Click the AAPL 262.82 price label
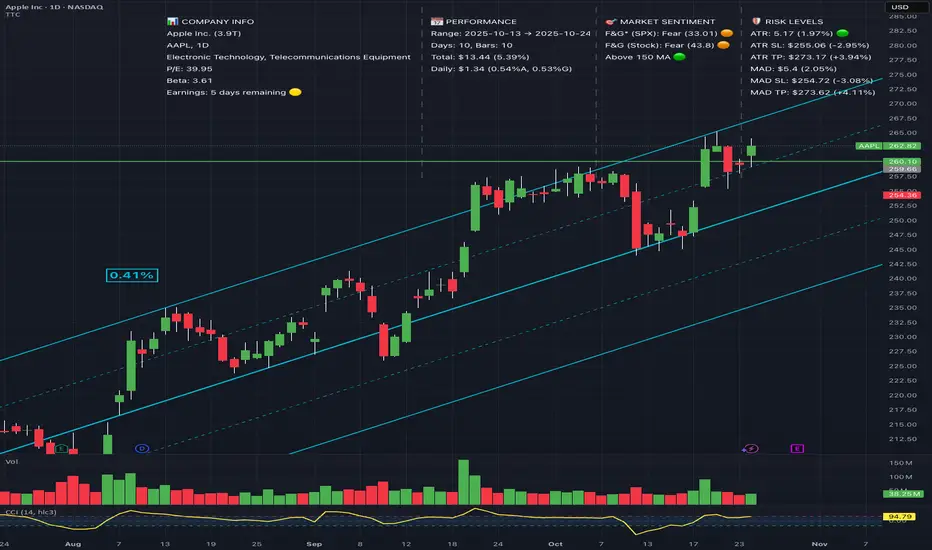This screenshot has width=932, height=550. click(x=888, y=146)
